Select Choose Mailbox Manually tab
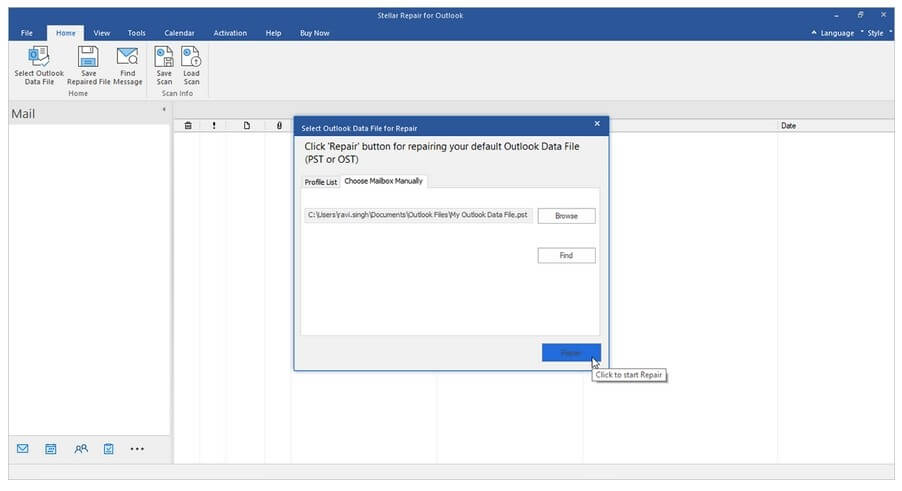Viewport: 902px width, 491px height. [383, 181]
